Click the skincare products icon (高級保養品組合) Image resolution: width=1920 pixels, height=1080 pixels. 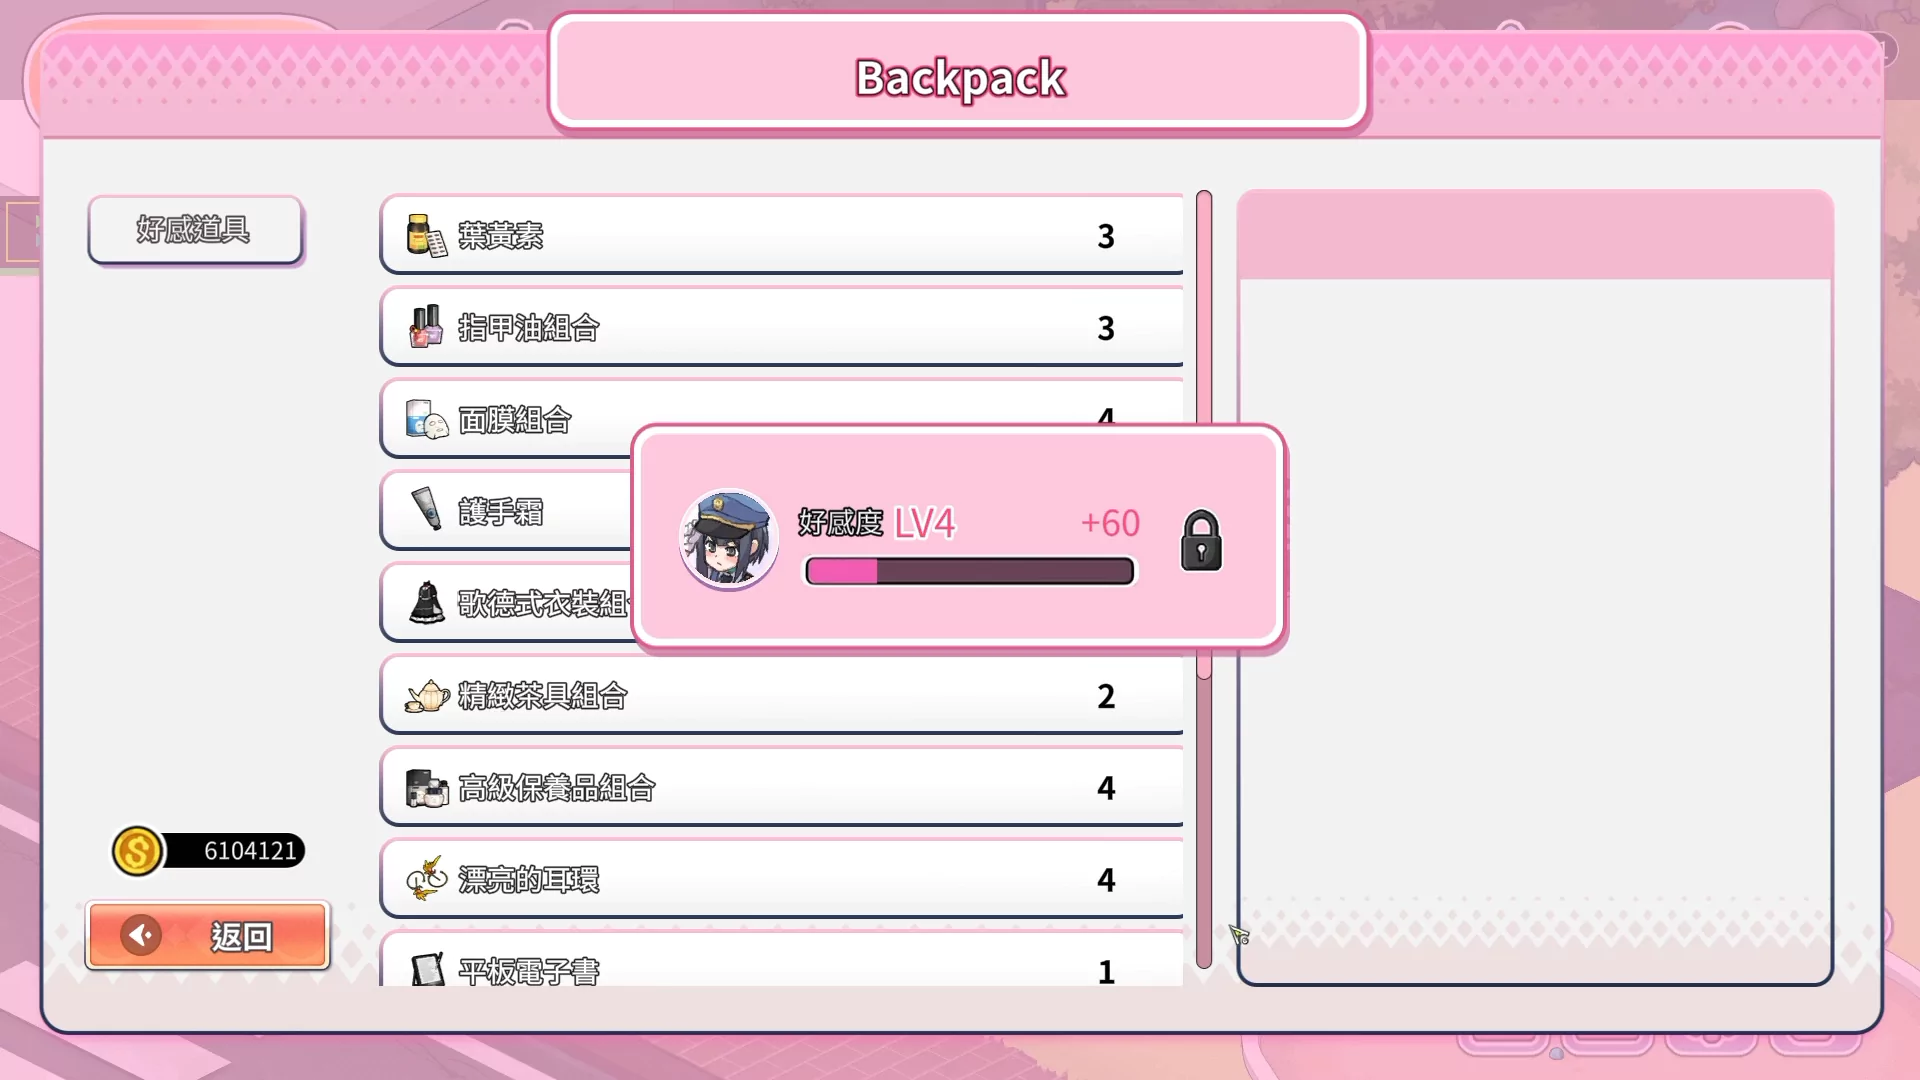427,788
